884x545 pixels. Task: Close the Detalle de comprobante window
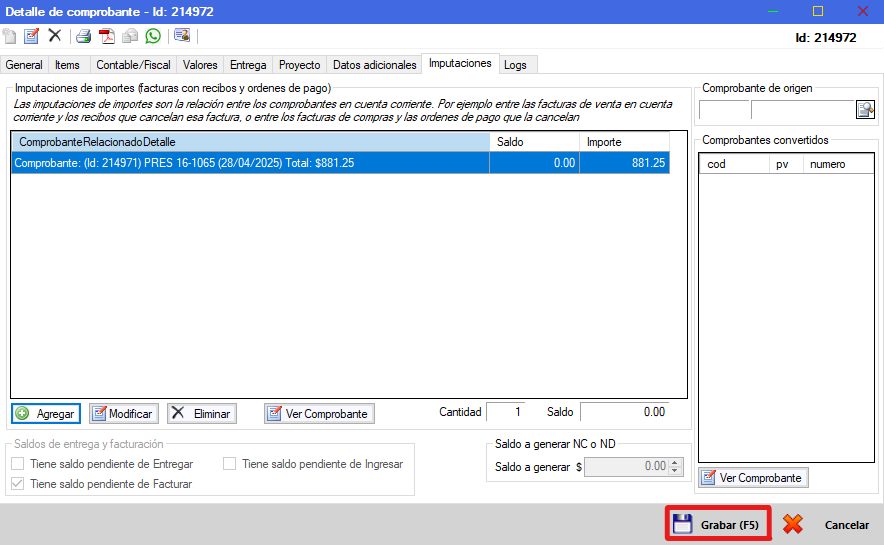(x=862, y=11)
